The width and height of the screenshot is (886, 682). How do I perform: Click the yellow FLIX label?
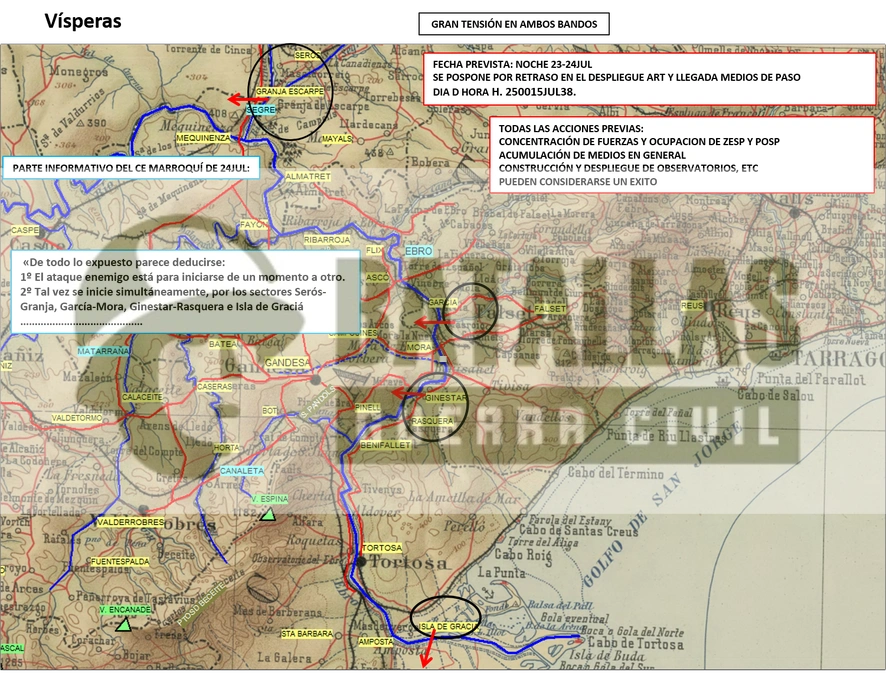click(x=374, y=250)
